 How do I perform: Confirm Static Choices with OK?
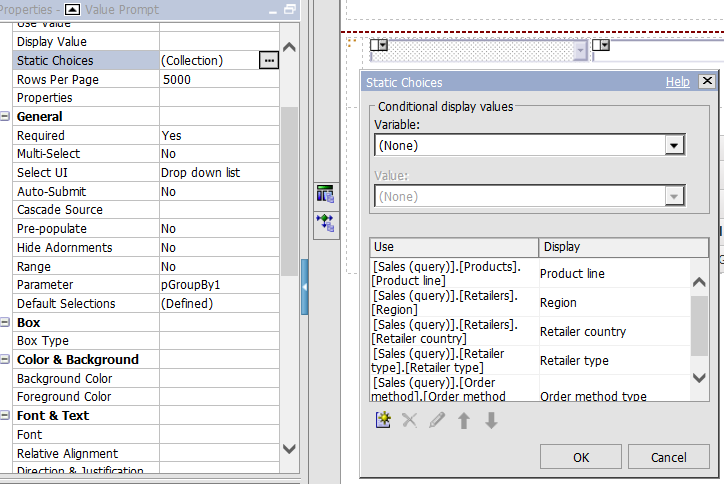pyautogui.click(x=581, y=457)
